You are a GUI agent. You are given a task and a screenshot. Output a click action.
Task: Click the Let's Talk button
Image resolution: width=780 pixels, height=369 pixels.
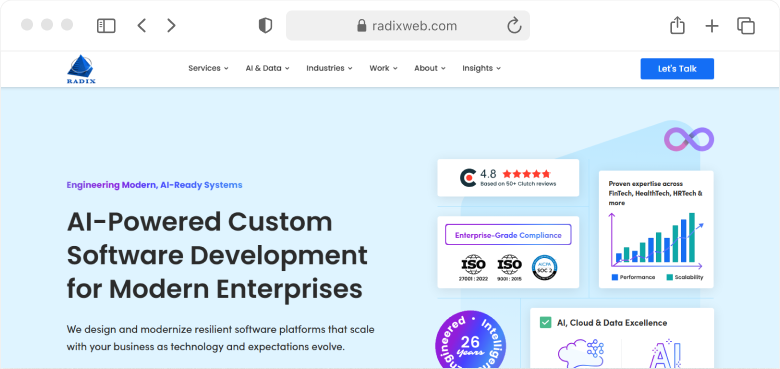coord(677,69)
